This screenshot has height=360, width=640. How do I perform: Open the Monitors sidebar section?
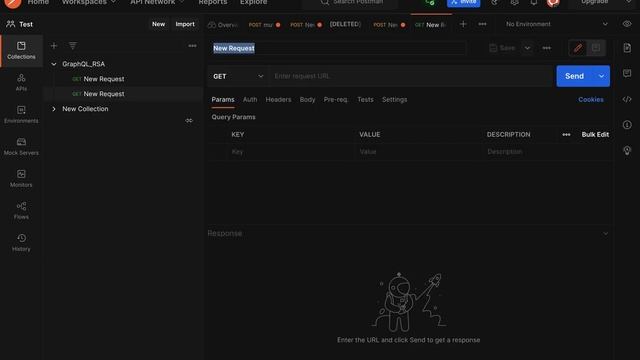21,178
